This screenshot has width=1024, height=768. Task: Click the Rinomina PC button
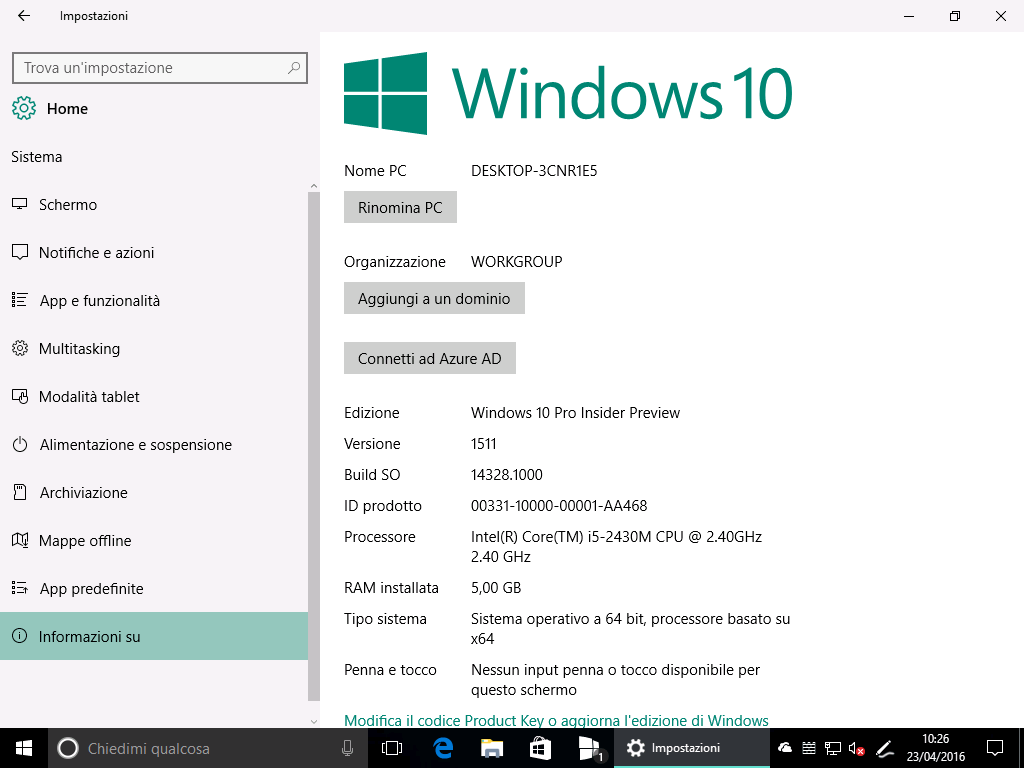(400, 207)
